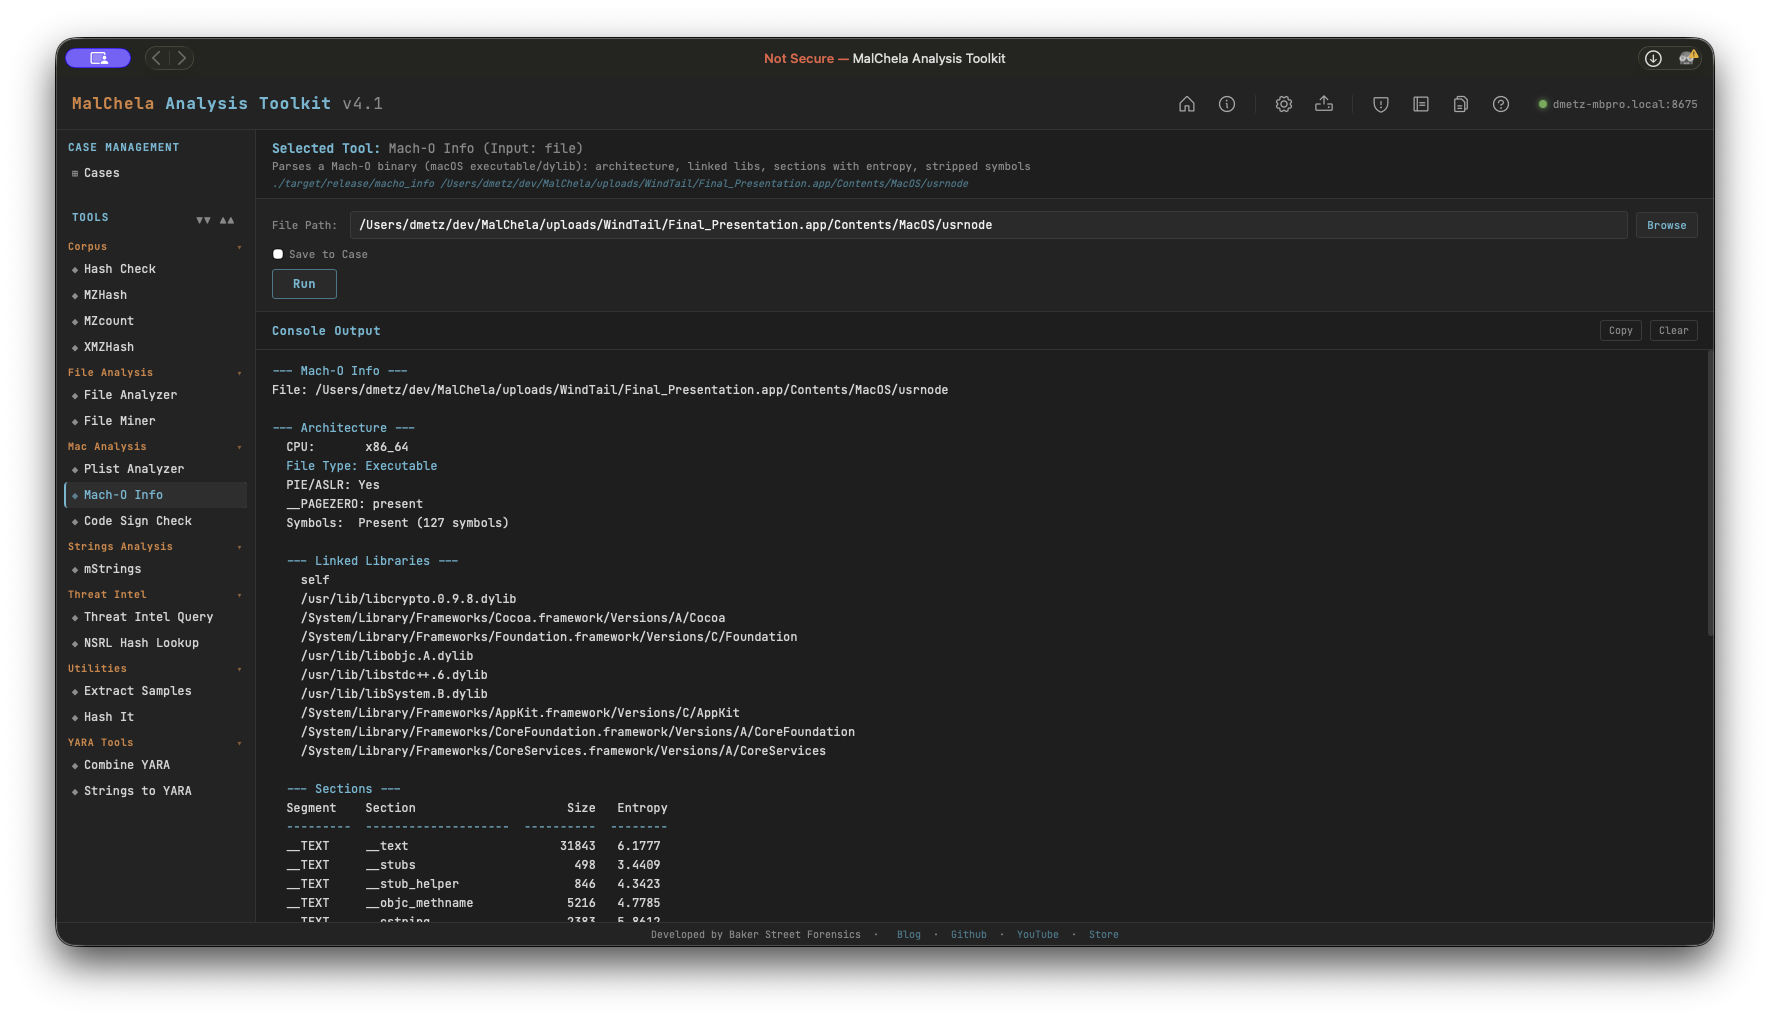The image size is (1770, 1020).
Task: Select the Strings to YARA tool
Action: pyautogui.click(x=155, y=791)
